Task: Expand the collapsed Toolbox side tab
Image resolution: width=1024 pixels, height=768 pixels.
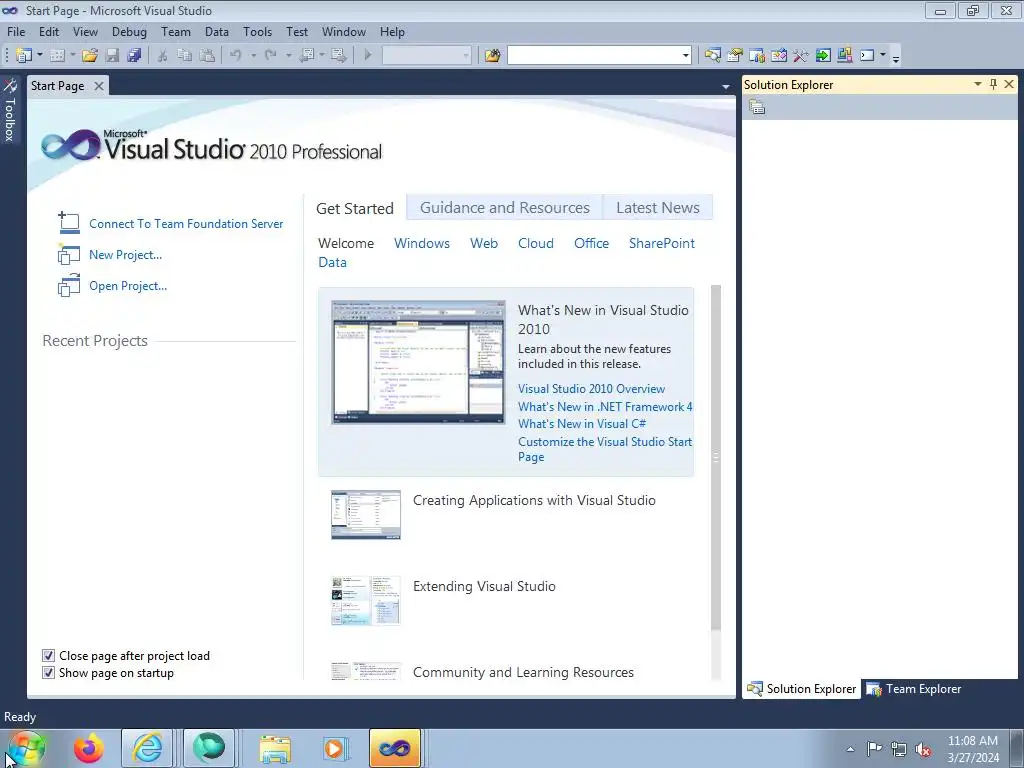Action: click(10, 110)
